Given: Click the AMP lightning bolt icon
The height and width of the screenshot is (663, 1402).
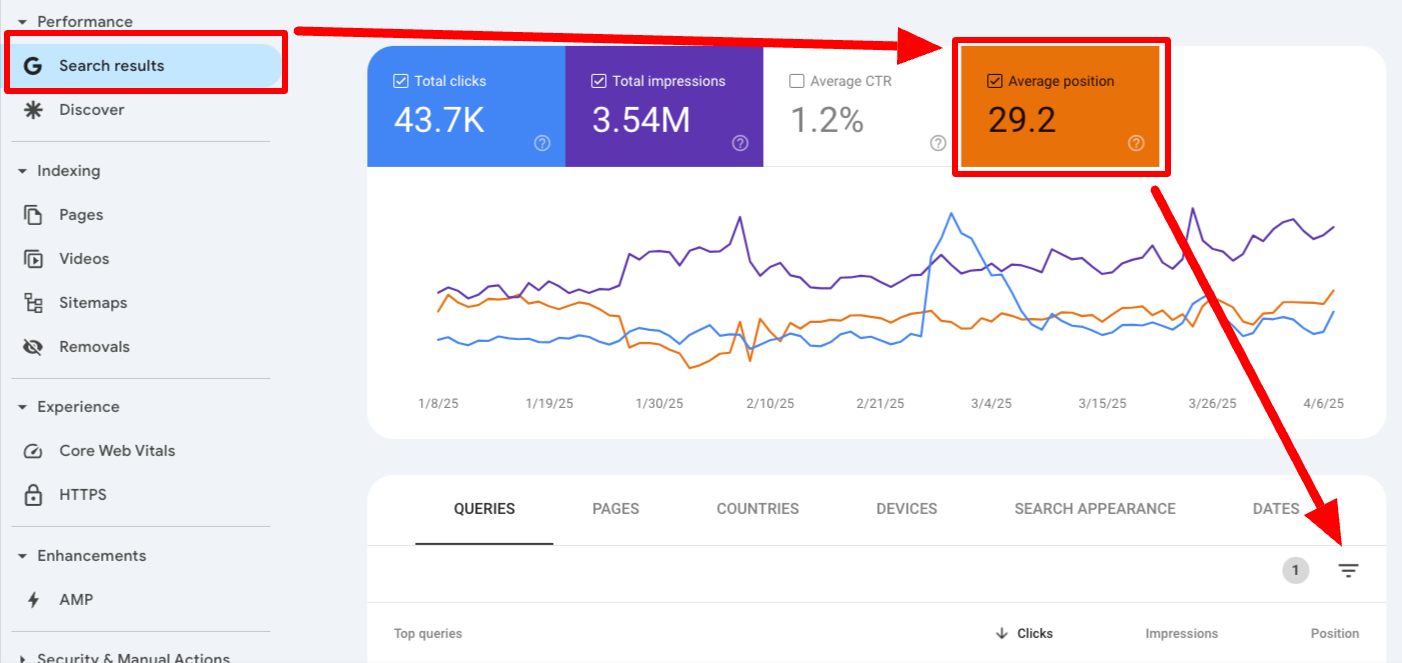Looking at the screenshot, I should click(x=33, y=600).
